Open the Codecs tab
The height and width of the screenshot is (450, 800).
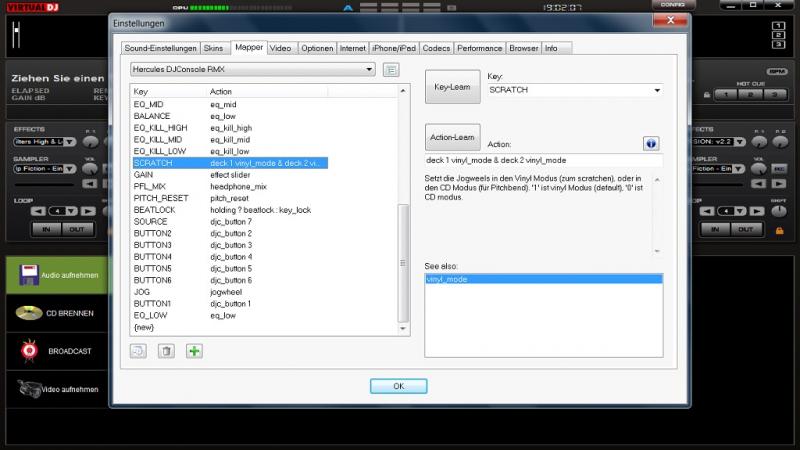tap(436, 48)
